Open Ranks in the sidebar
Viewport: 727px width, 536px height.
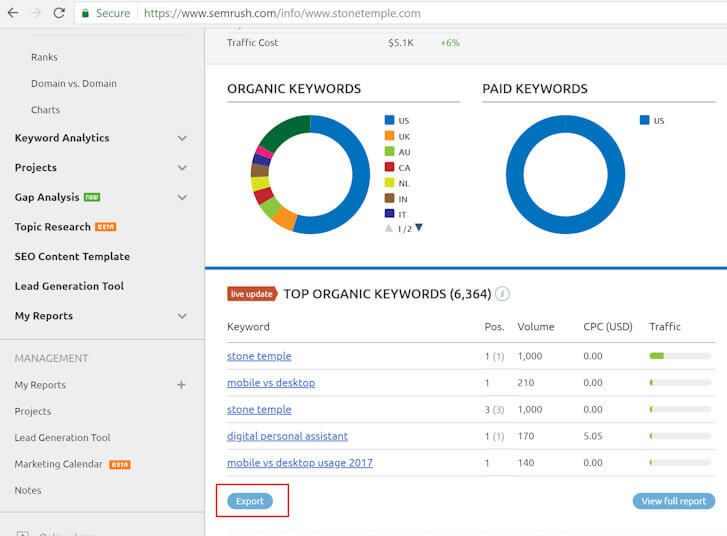[45, 57]
